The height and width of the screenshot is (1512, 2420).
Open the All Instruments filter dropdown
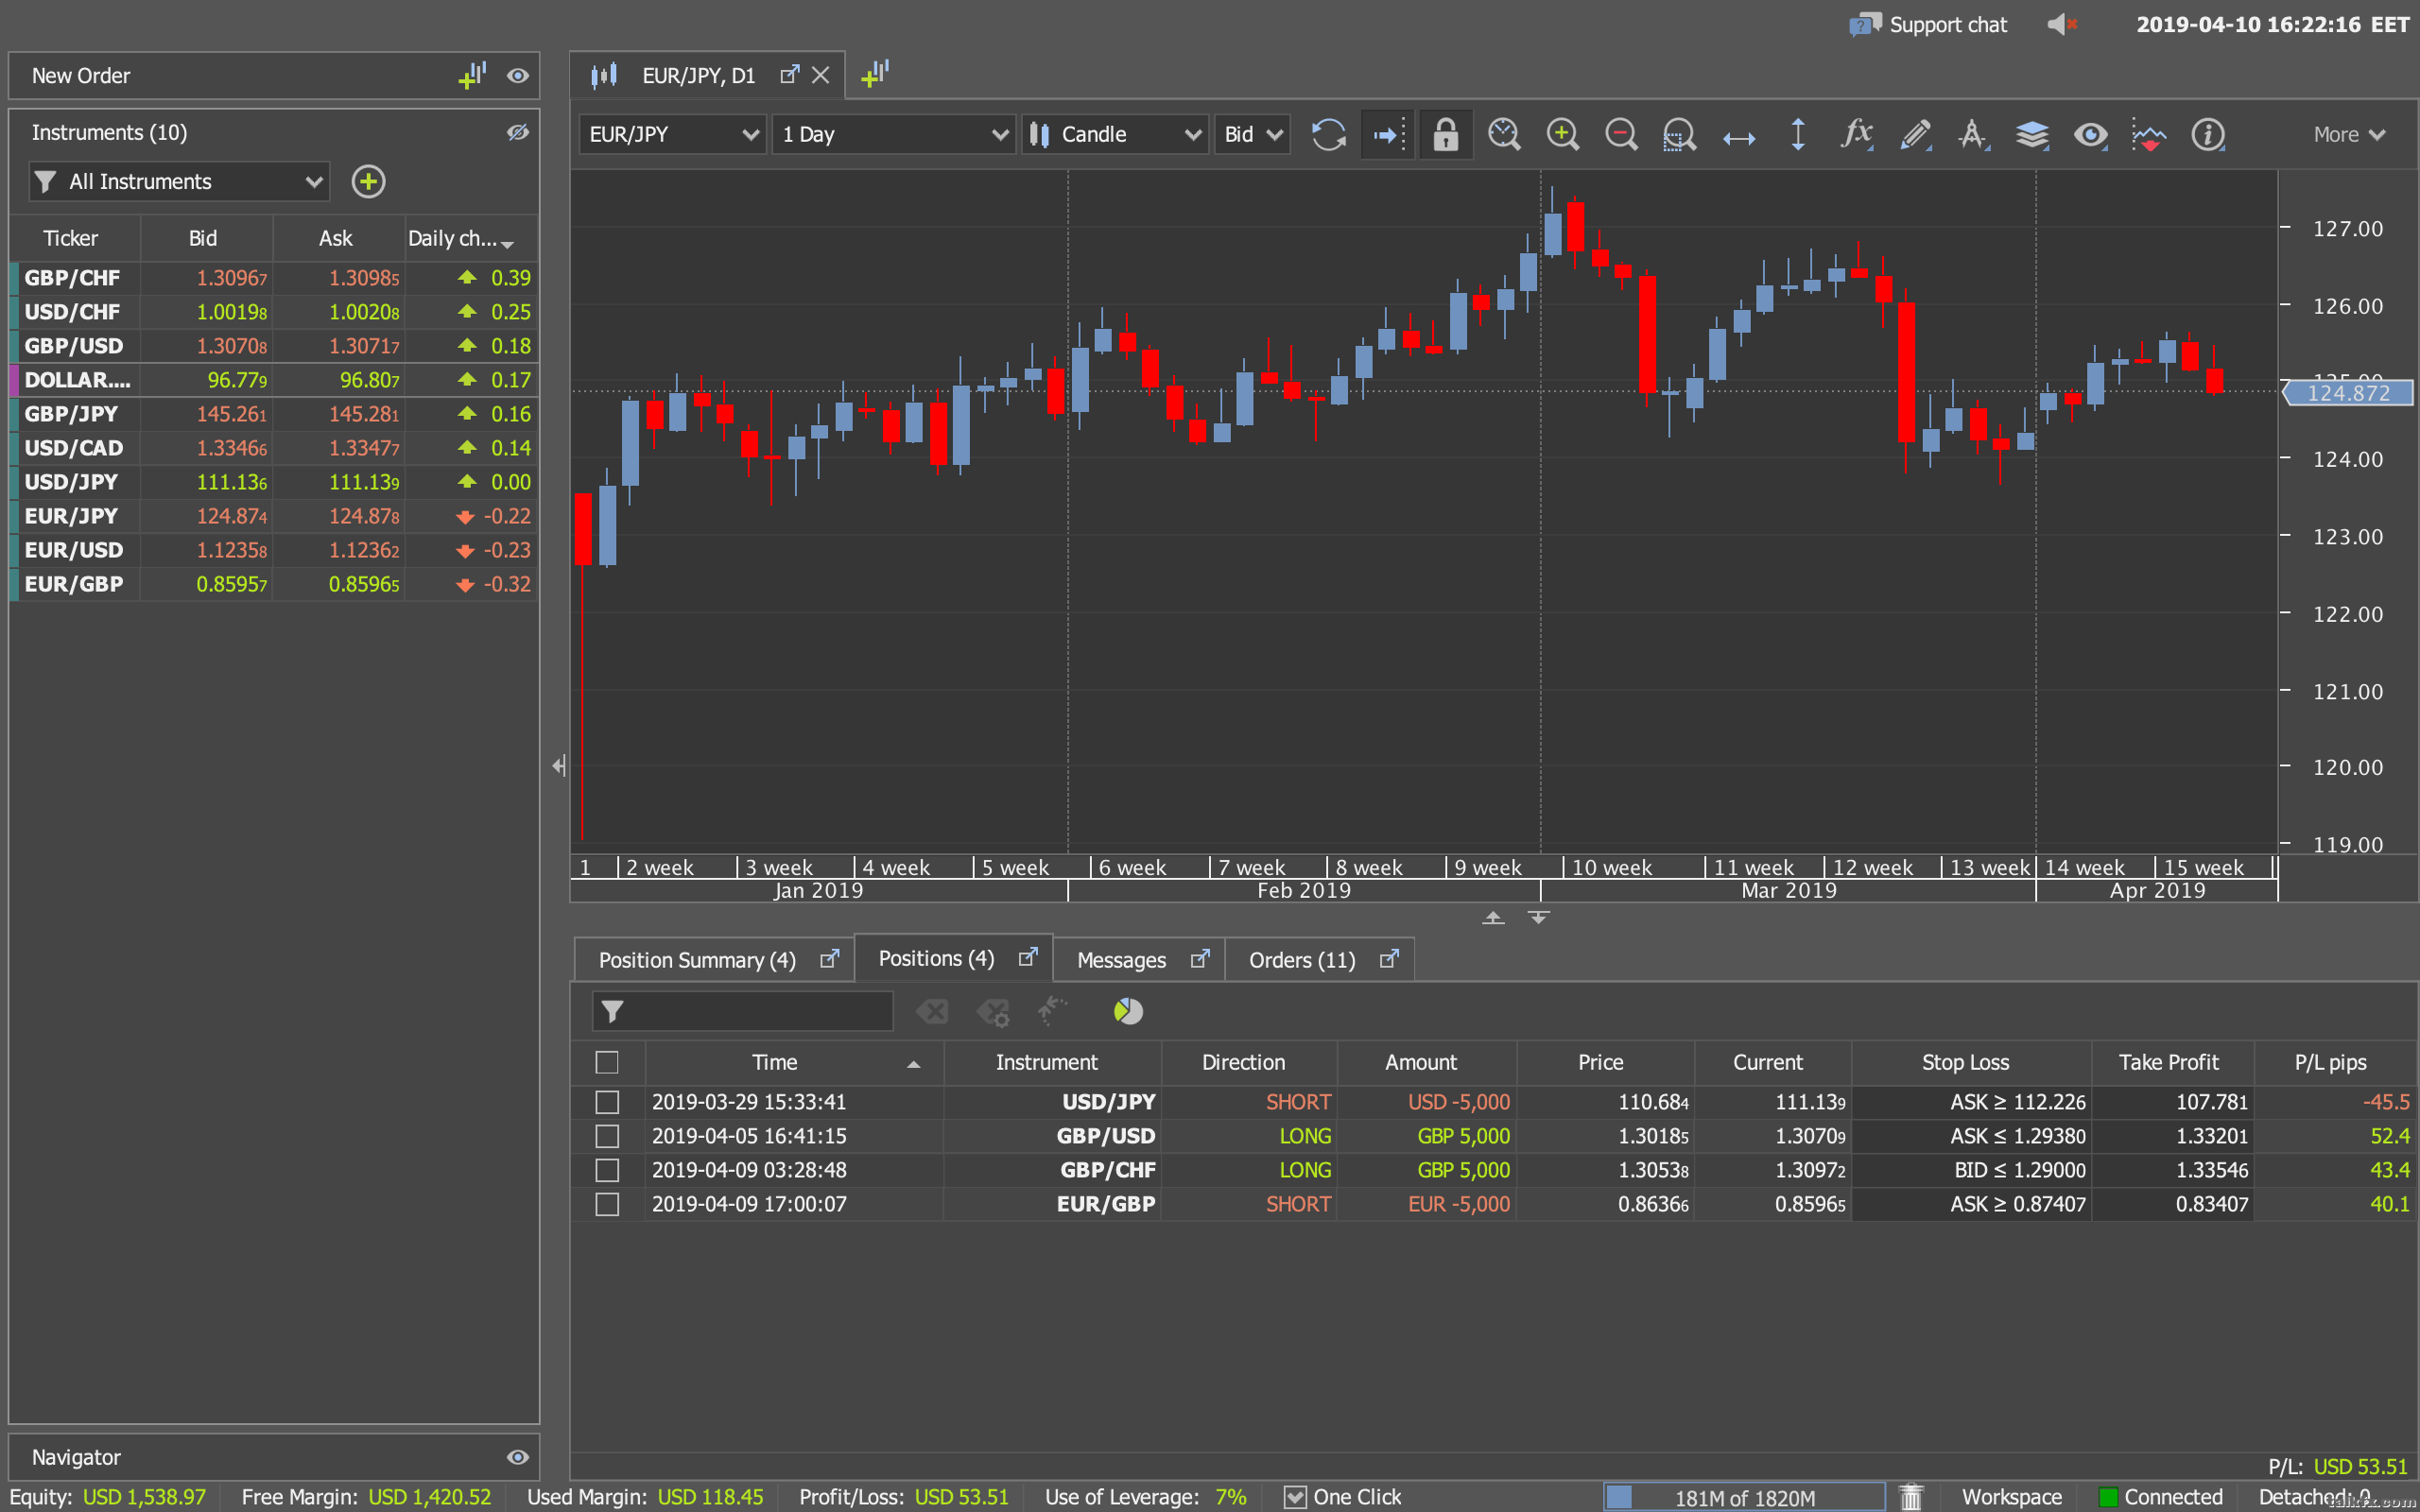click(179, 181)
